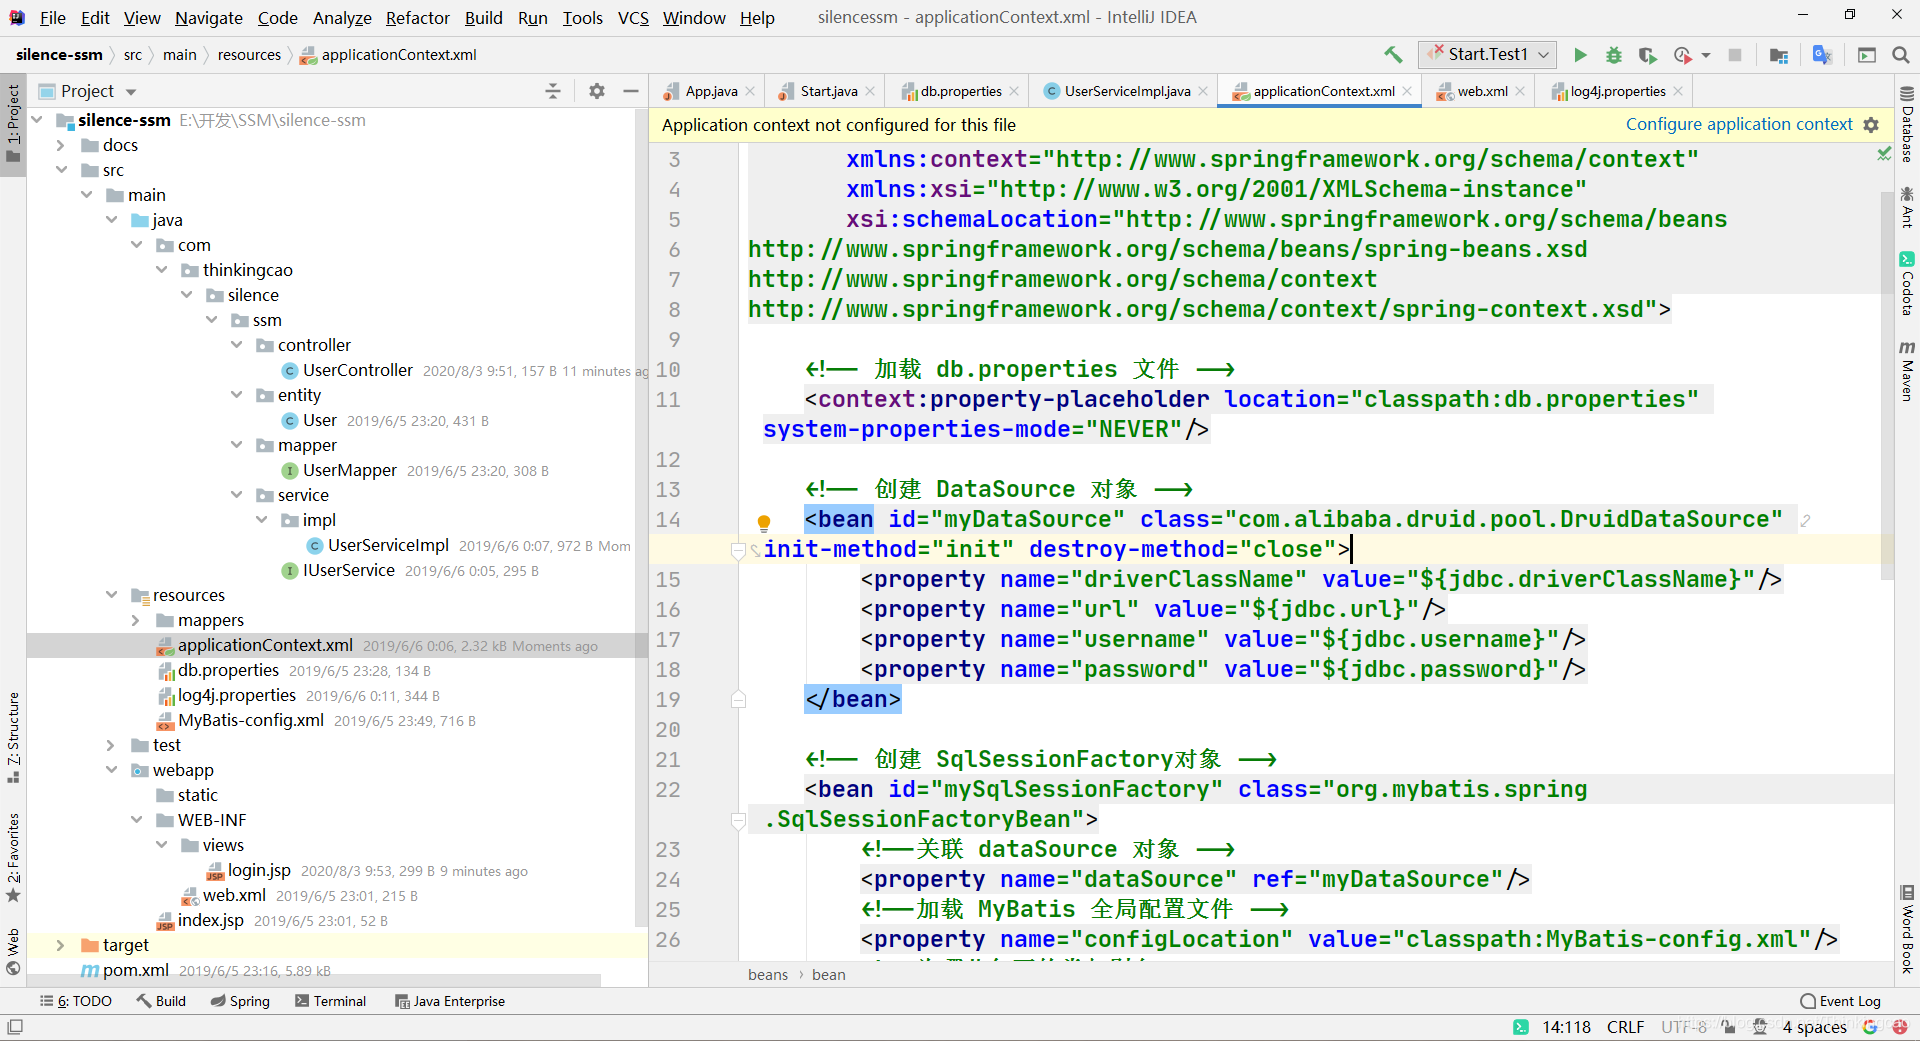Open the Codota side panel
This screenshot has width=1920, height=1041.
[1907, 283]
